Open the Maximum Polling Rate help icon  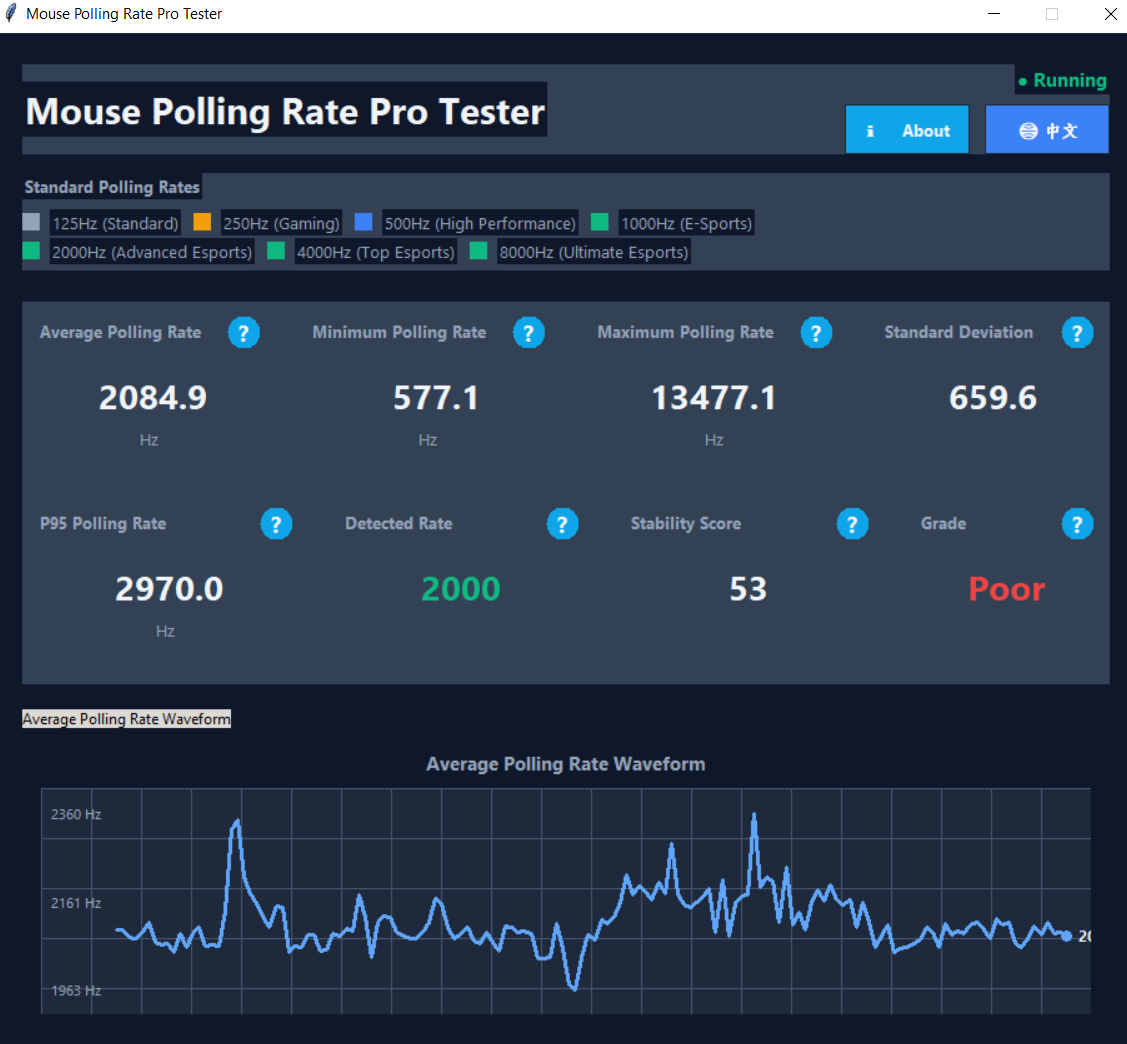coord(816,332)
